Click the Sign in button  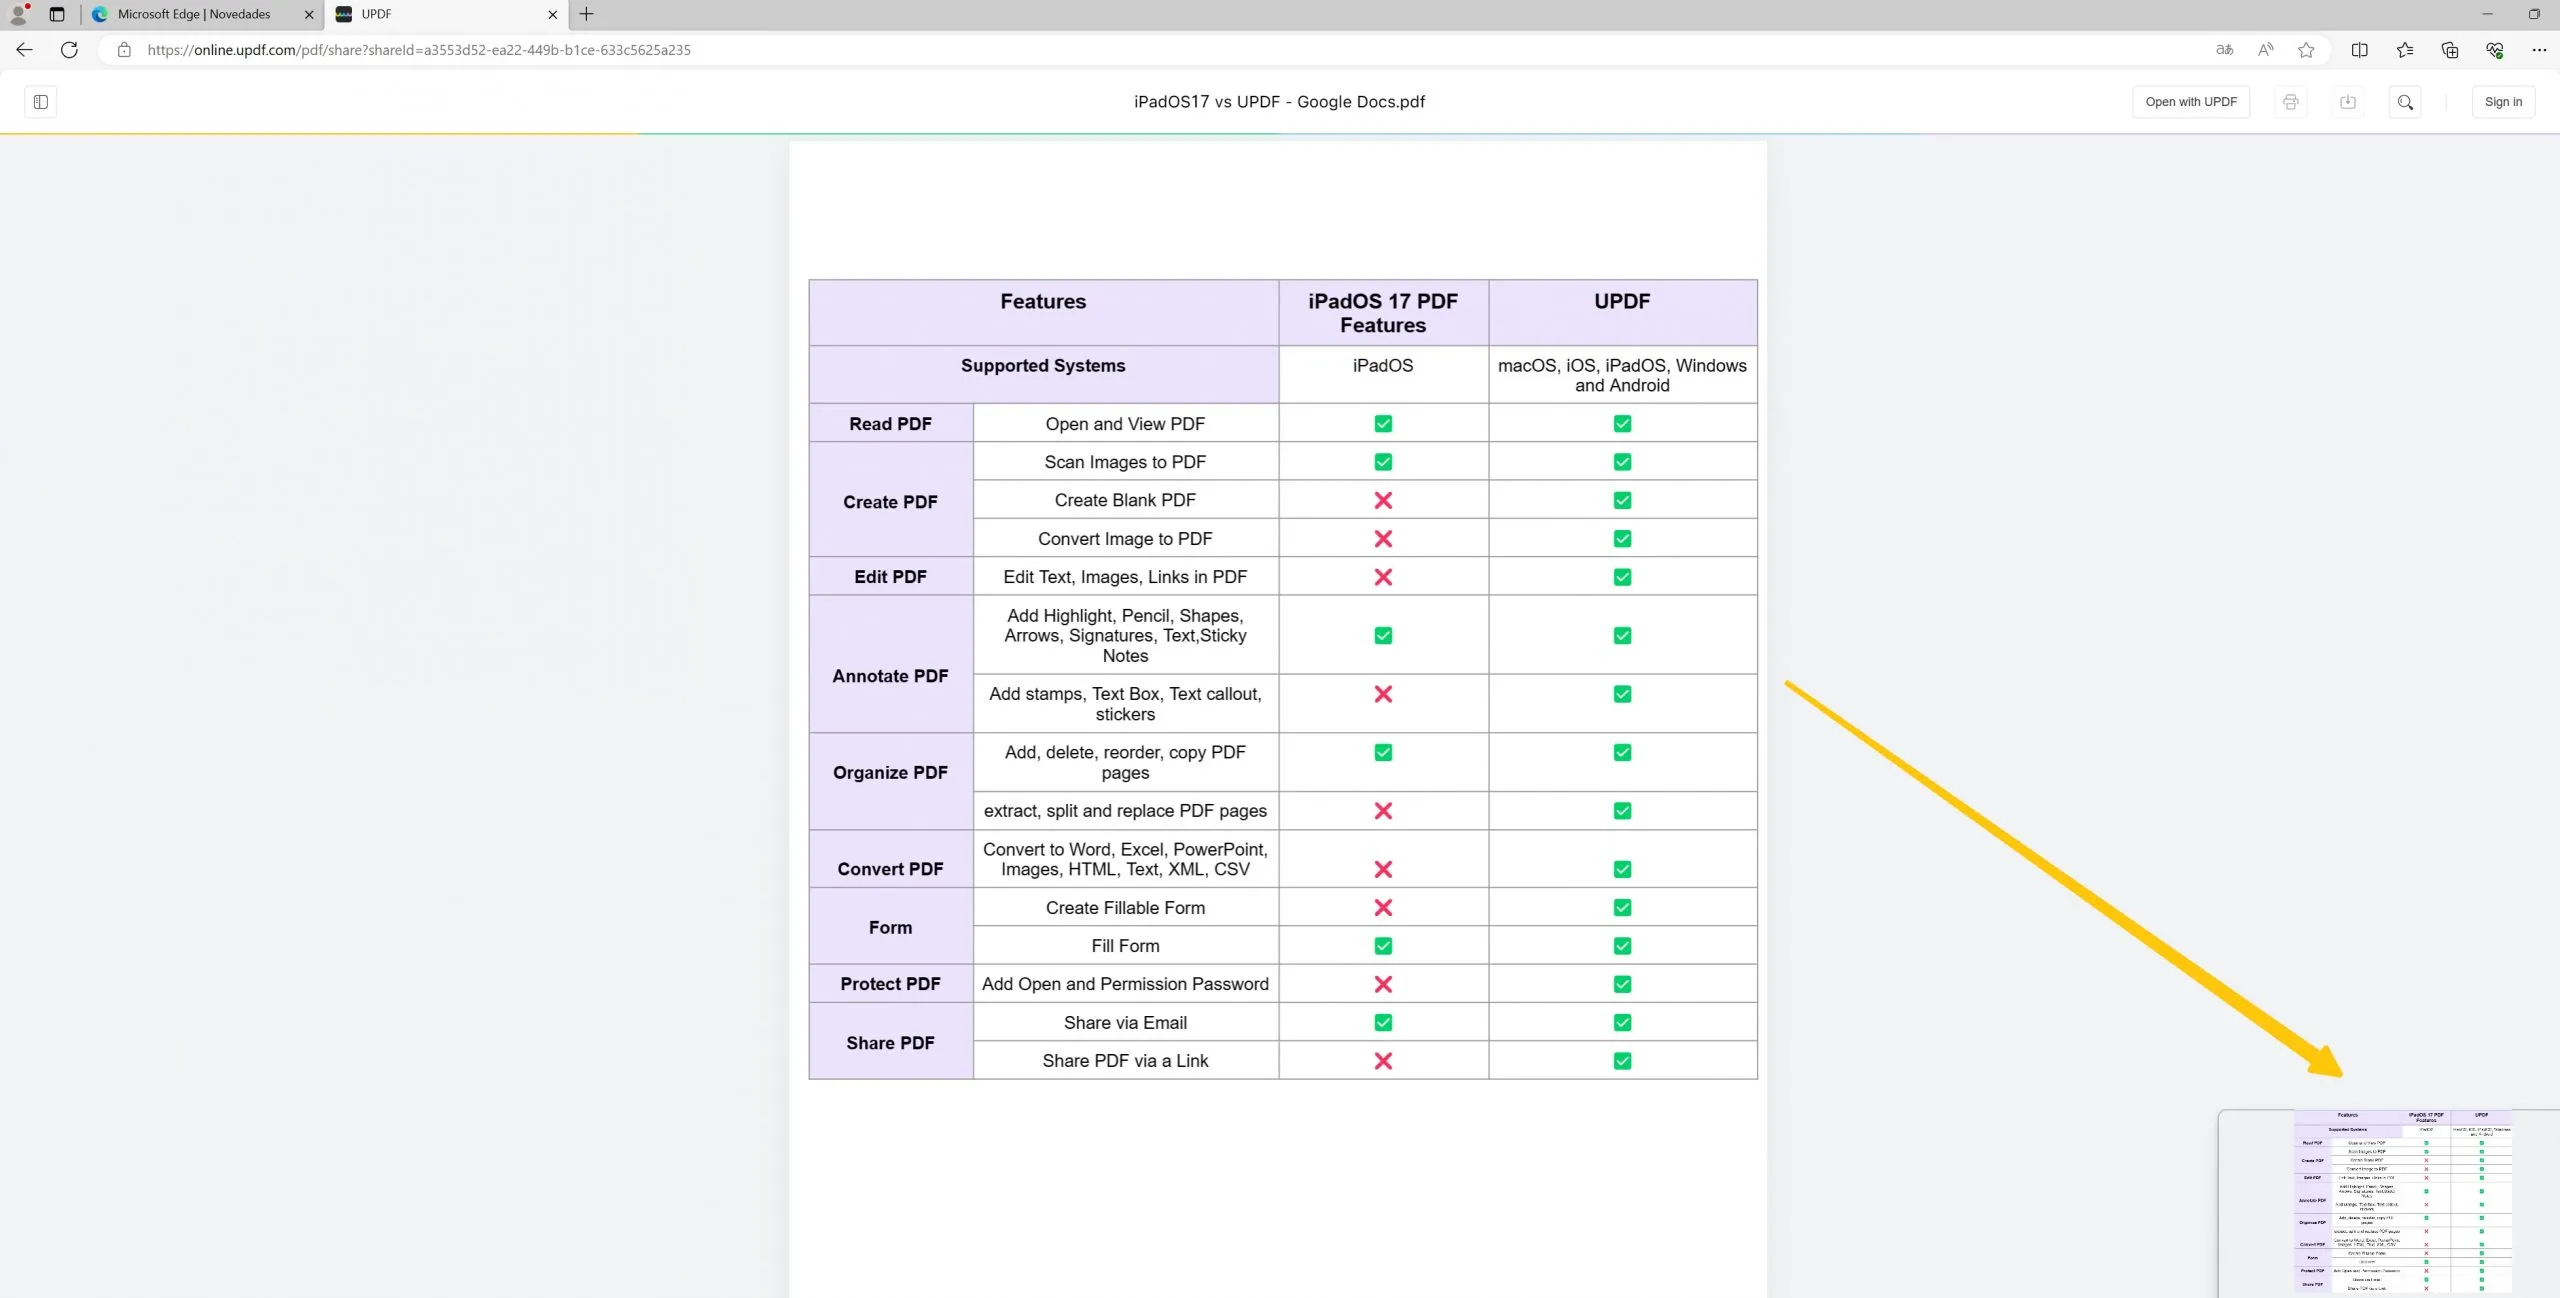click(2503, 102)
